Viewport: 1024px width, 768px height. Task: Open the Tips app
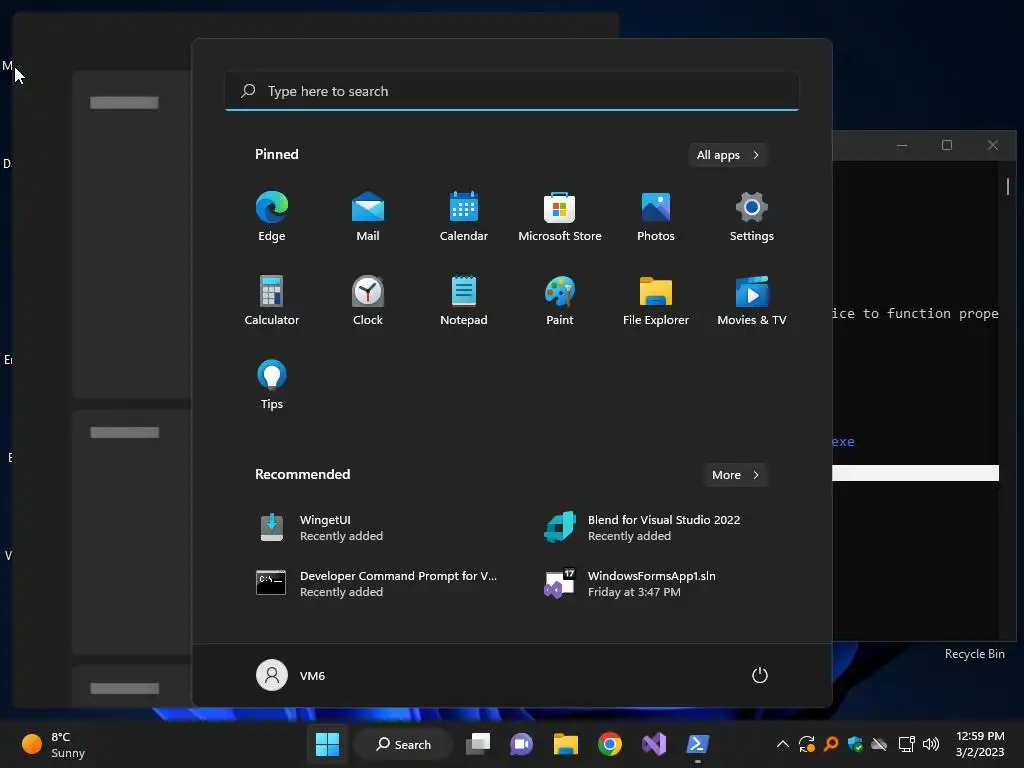pos(272,385)
